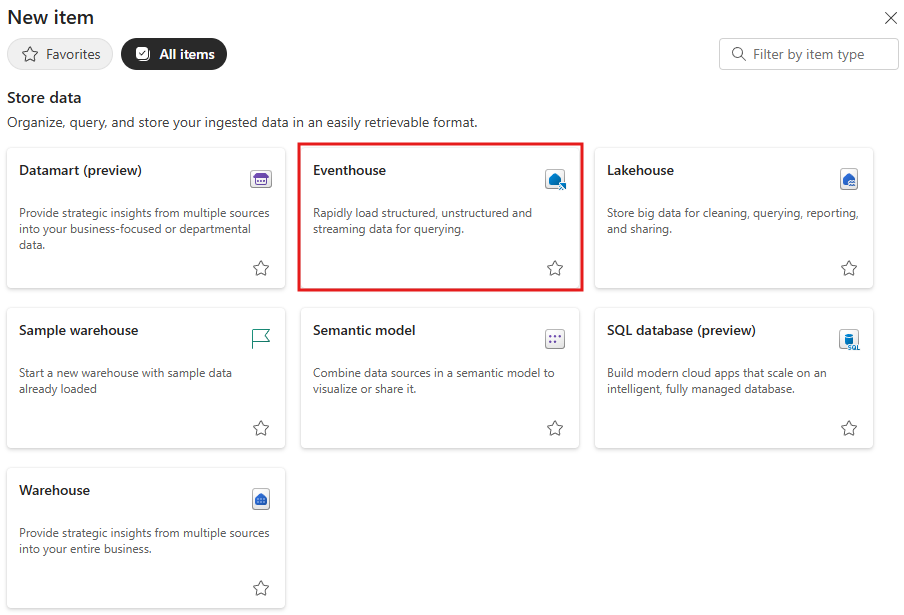The height and width of the screenshot is (615, 904).
Task: Favorite the Eventhouse item
Action: click(x=555, y=268)
